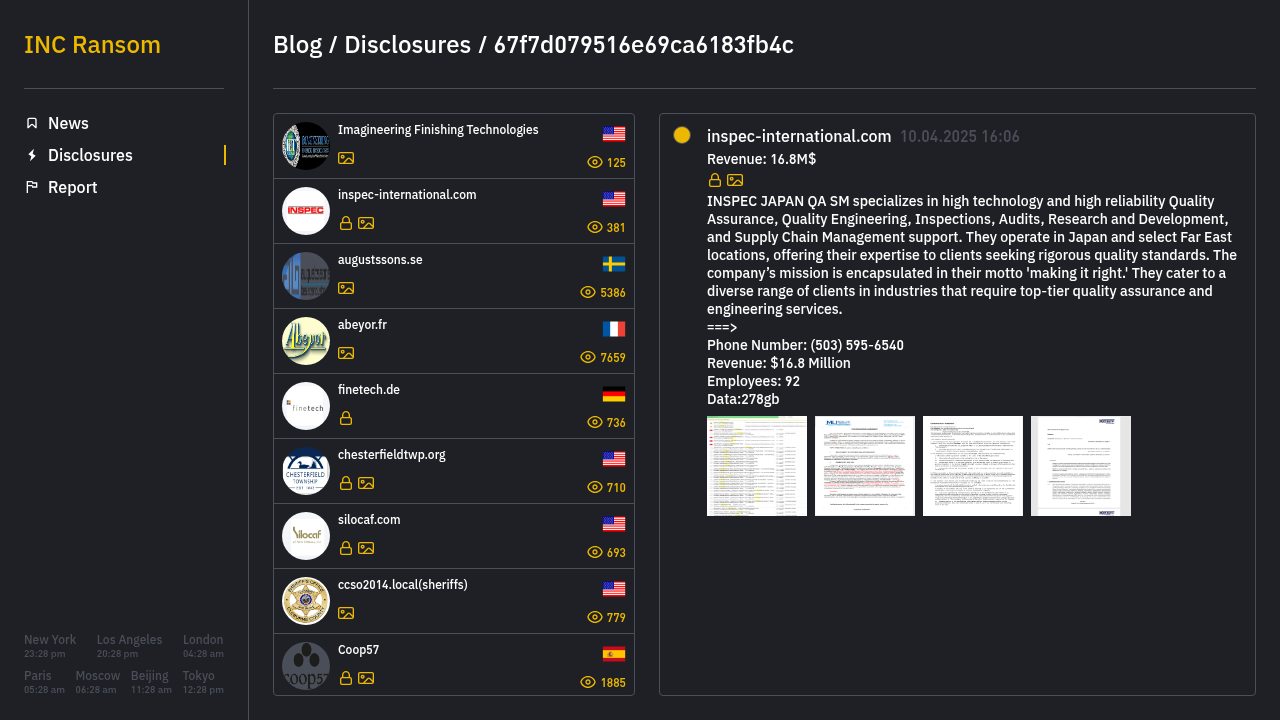Click the eye icon next to 1885 views

click(588, 682)
